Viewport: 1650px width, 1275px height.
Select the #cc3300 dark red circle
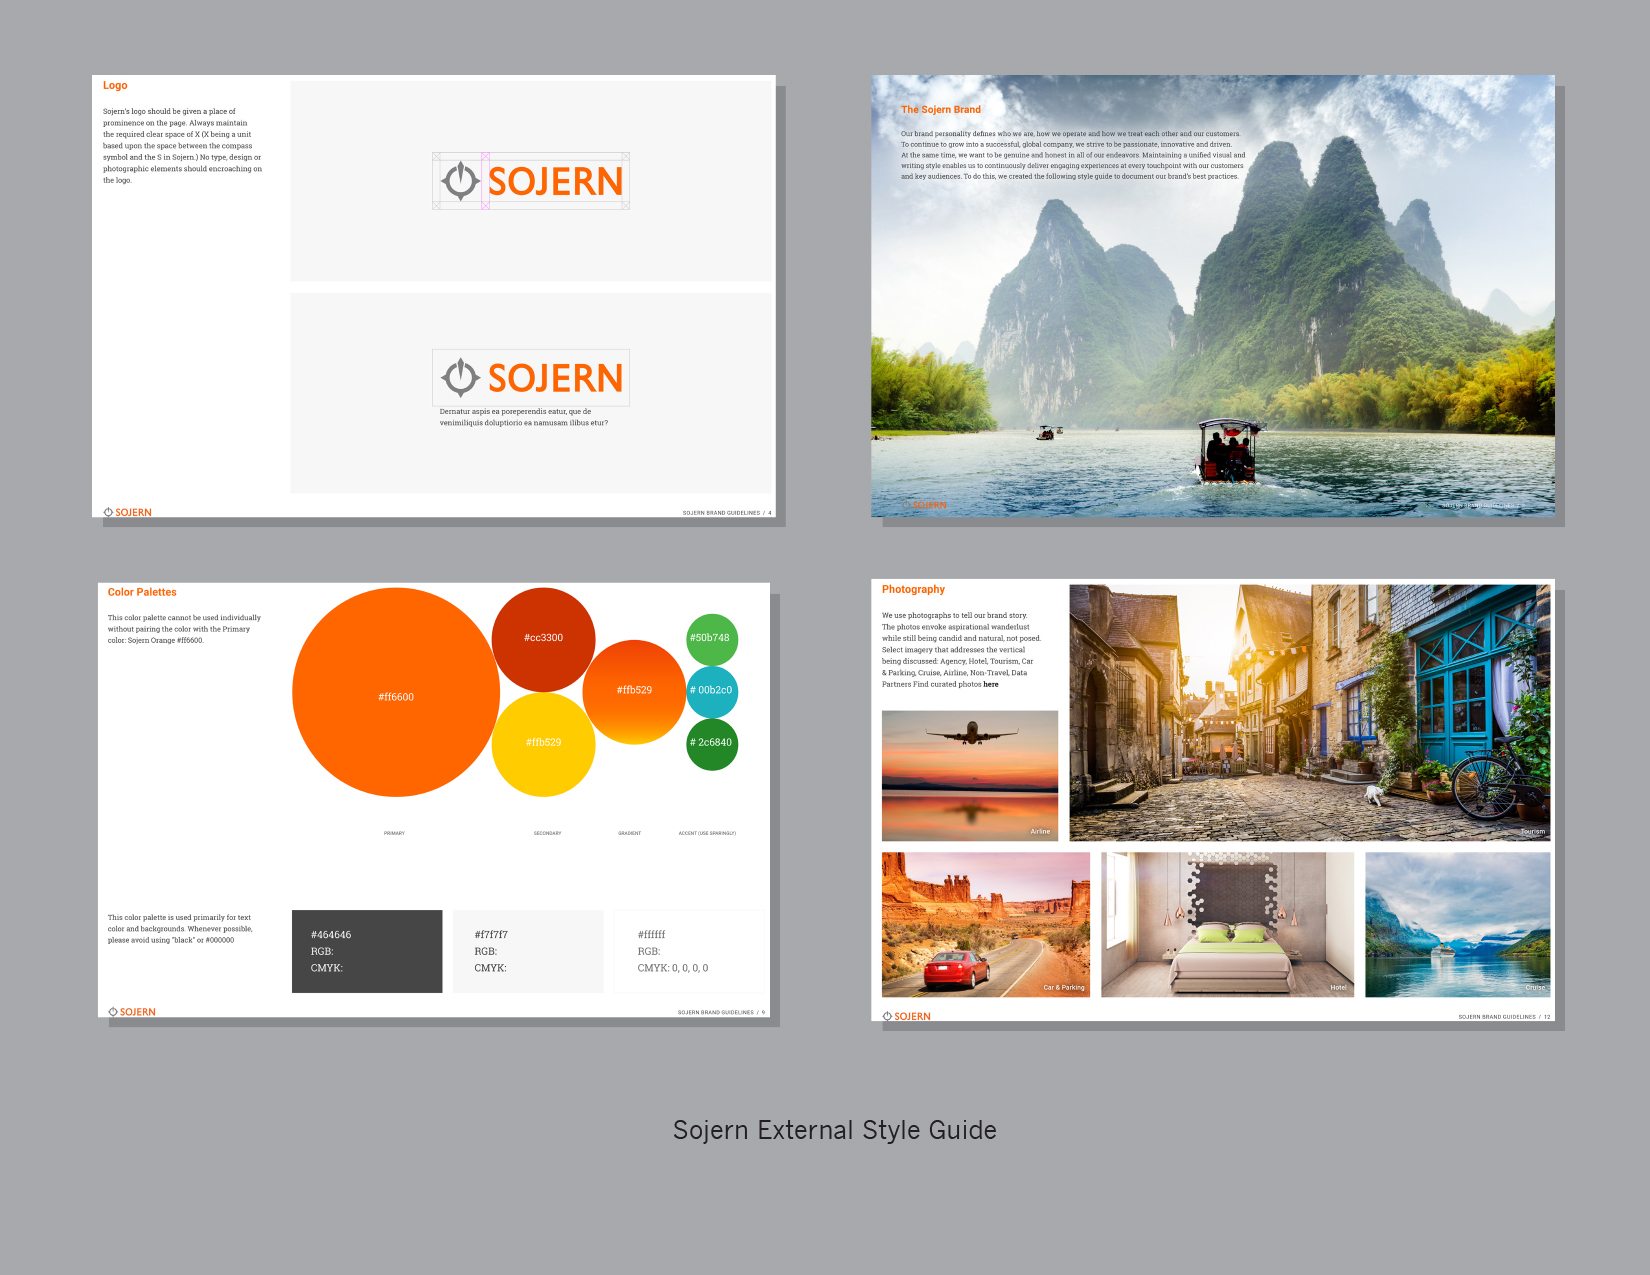click(543, 639)
